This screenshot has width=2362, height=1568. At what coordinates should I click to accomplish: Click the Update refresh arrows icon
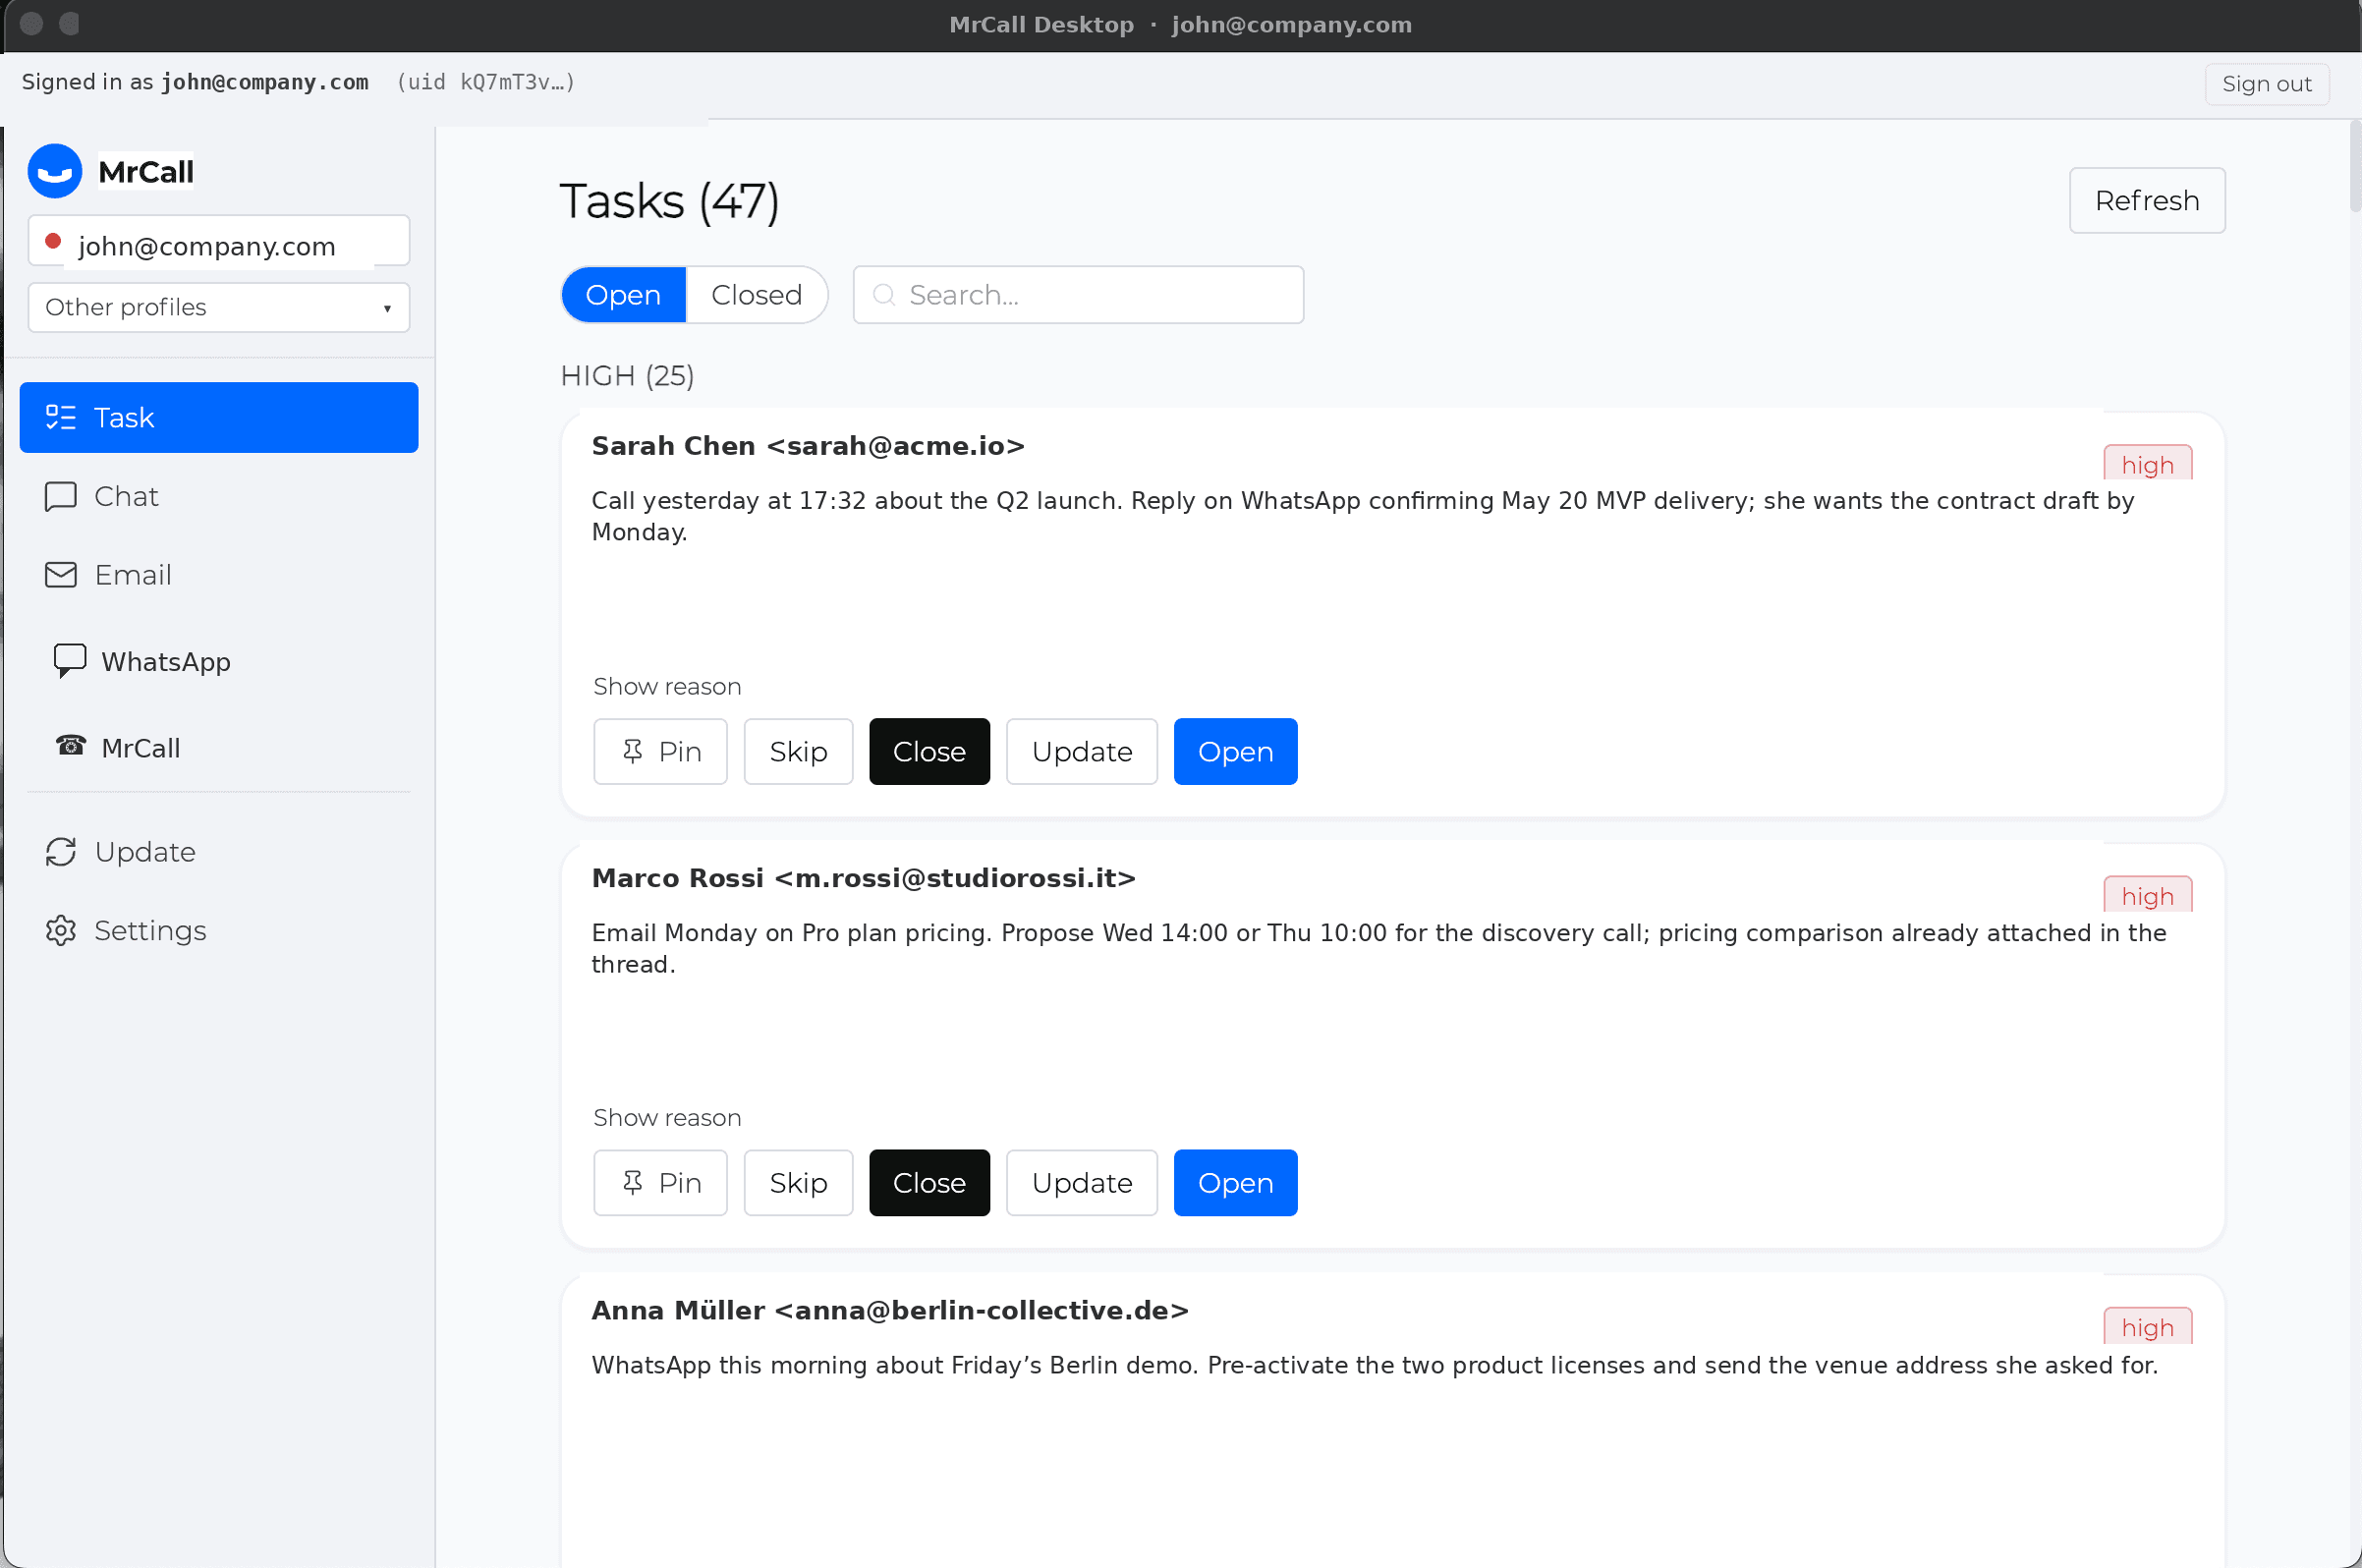tap(61, 852)
